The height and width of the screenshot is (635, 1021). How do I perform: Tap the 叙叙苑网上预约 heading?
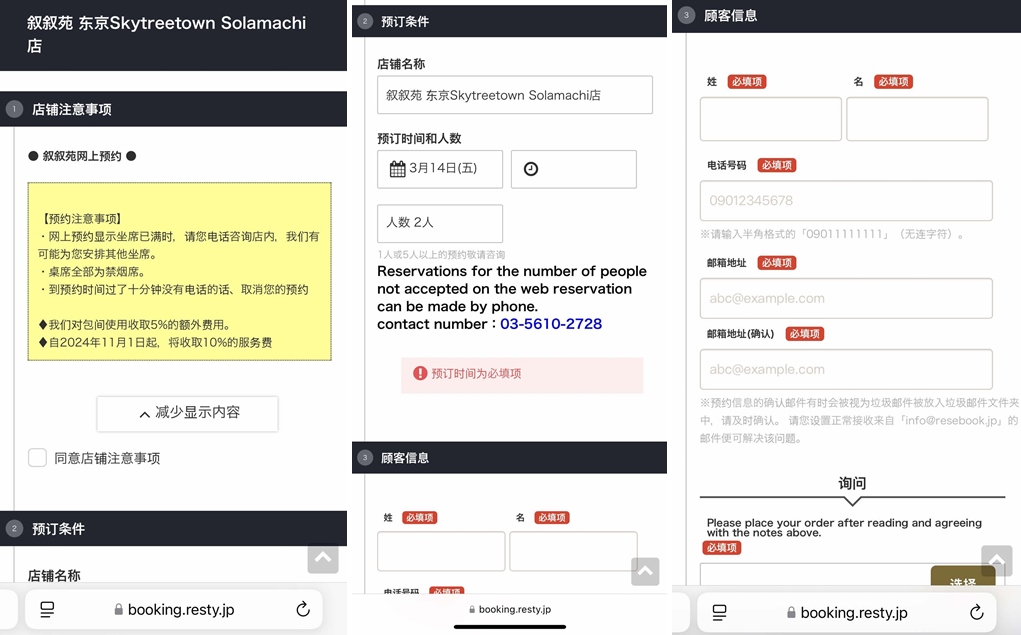coord(82,156)
